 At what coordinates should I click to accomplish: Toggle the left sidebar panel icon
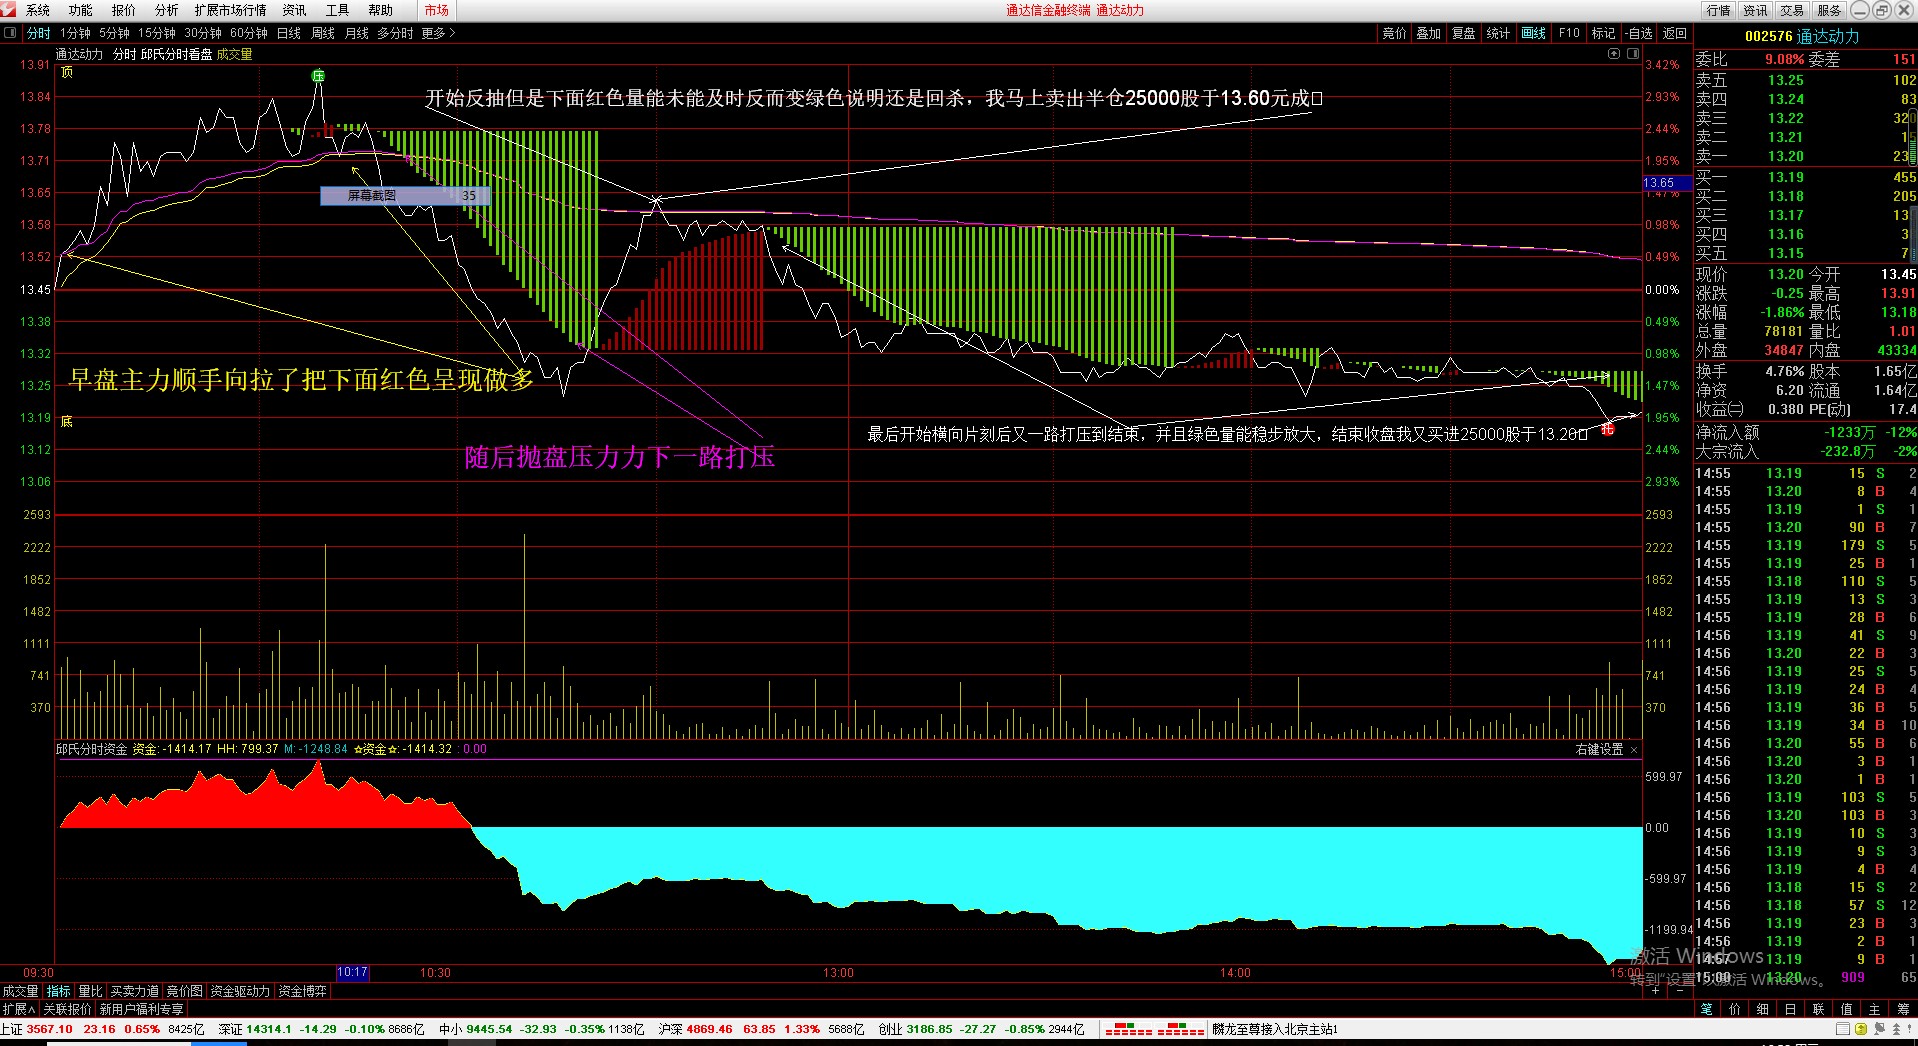pyautogui.click(x=11, y=33)
